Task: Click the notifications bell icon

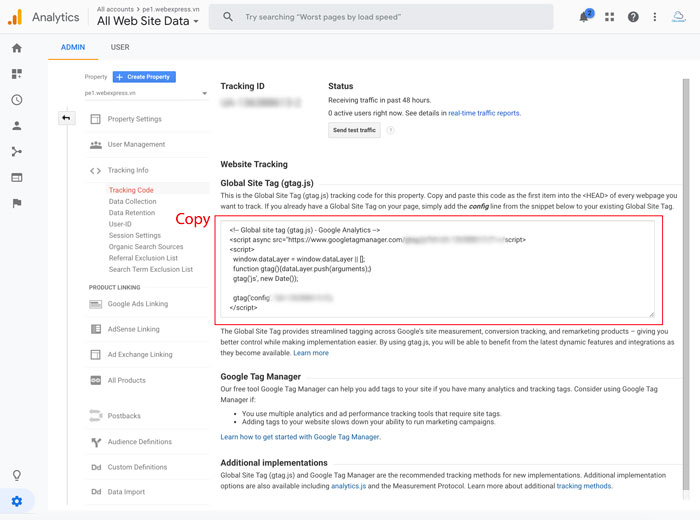Action: click(x=585, y=17)
